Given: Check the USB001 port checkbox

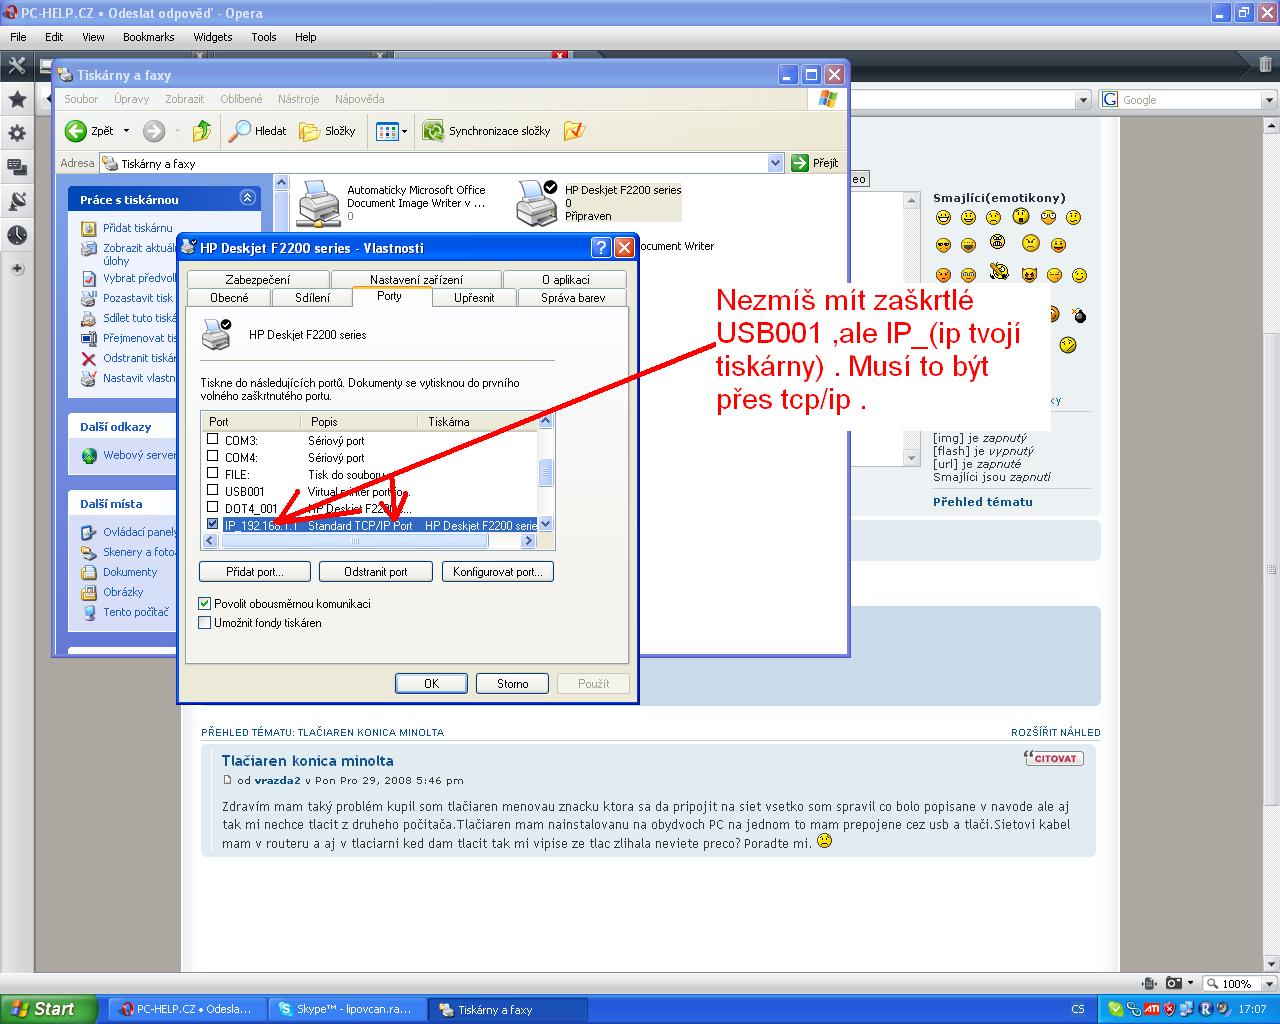Looking at the screenshot, I should [x=212, y=491].
